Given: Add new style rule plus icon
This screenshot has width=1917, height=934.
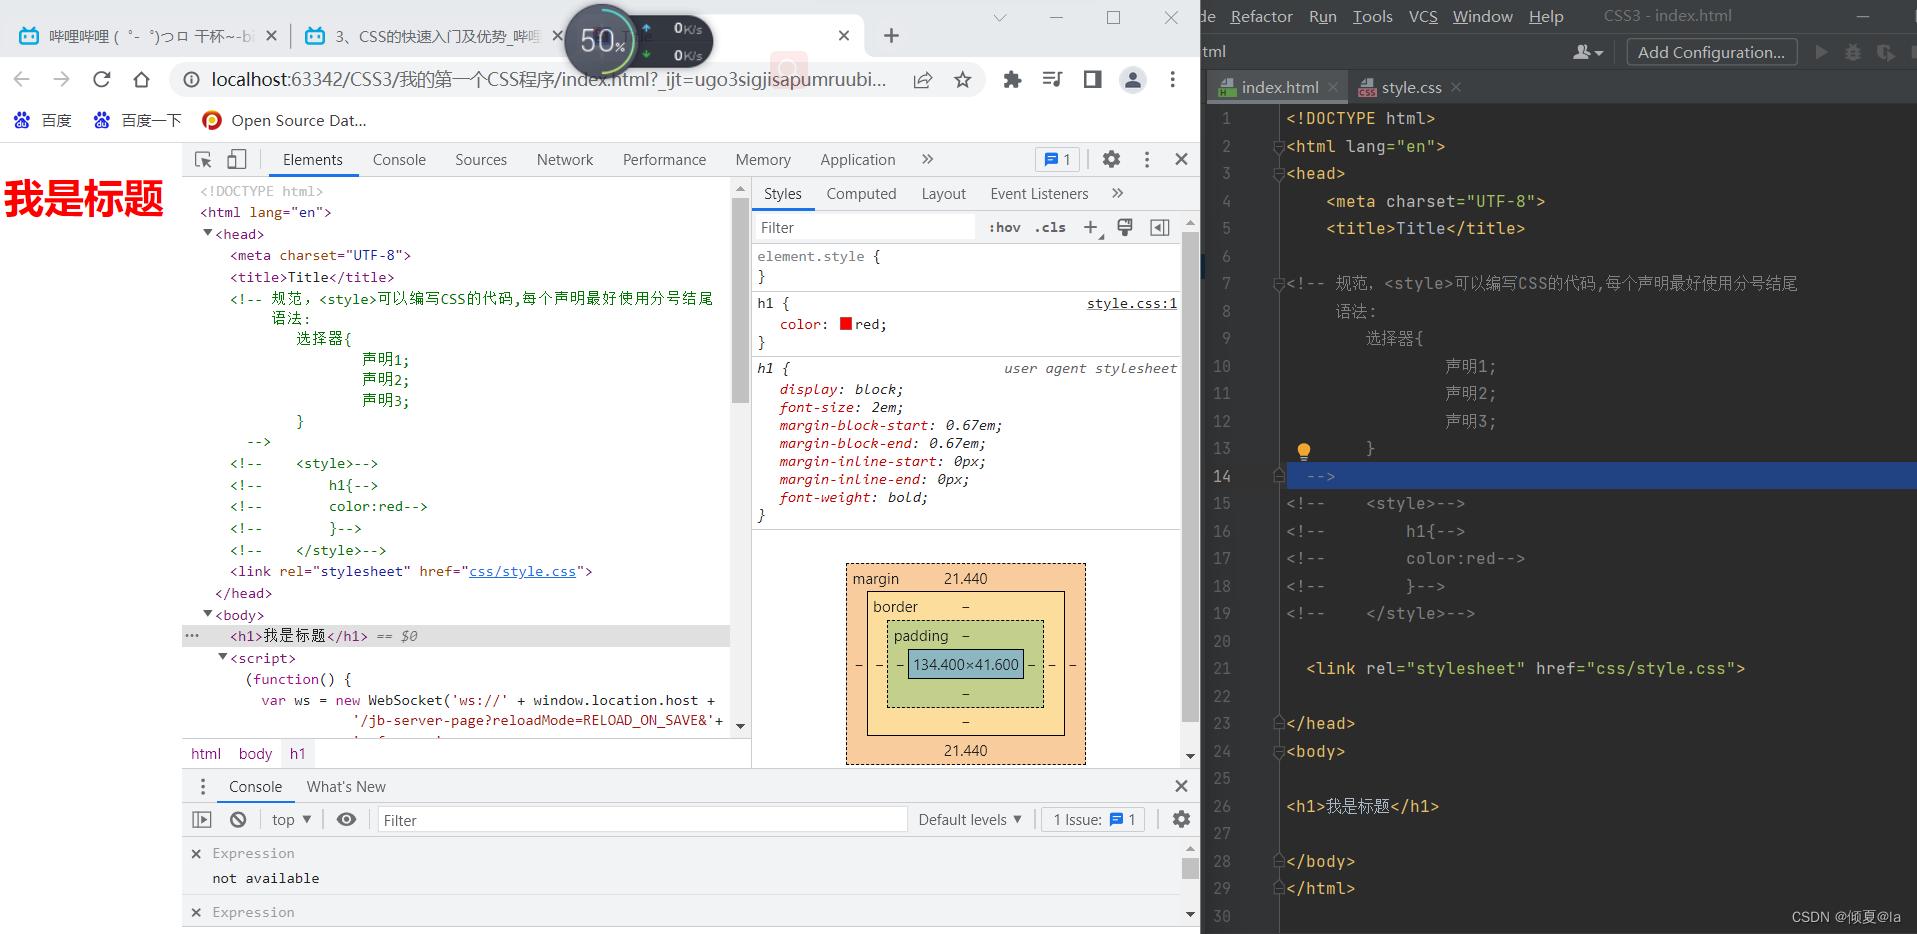Looking at the screenshot, I should (1091, 228).
